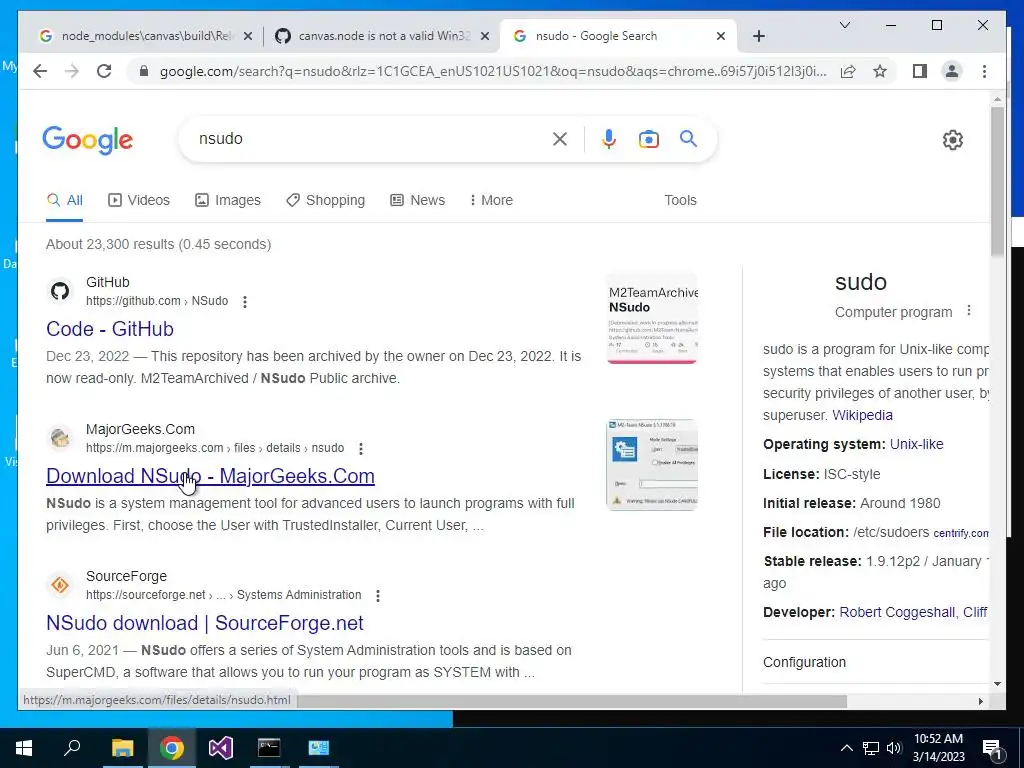The image size is (1024, 768).
Task: Open the M2TeamArchive NSudo thumbnail
Action: coord(652,318)
